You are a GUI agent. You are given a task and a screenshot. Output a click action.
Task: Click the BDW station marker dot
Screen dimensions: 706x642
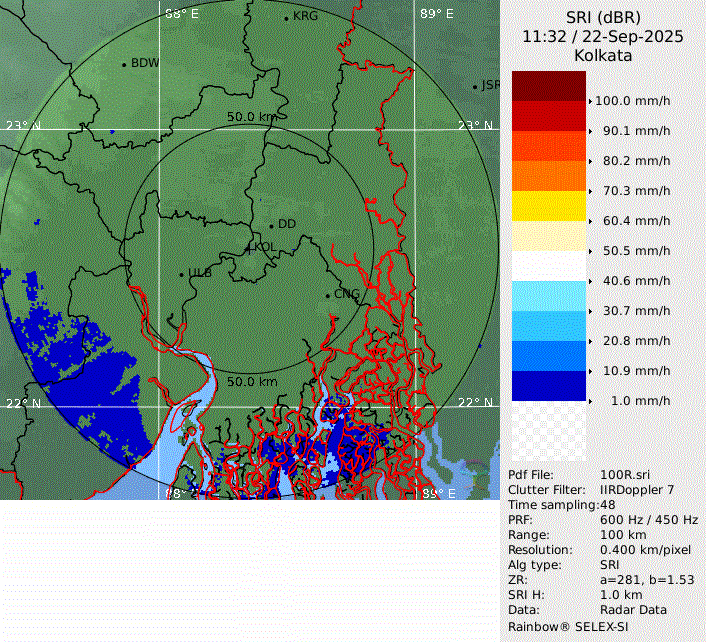click(x=124, y=65)
